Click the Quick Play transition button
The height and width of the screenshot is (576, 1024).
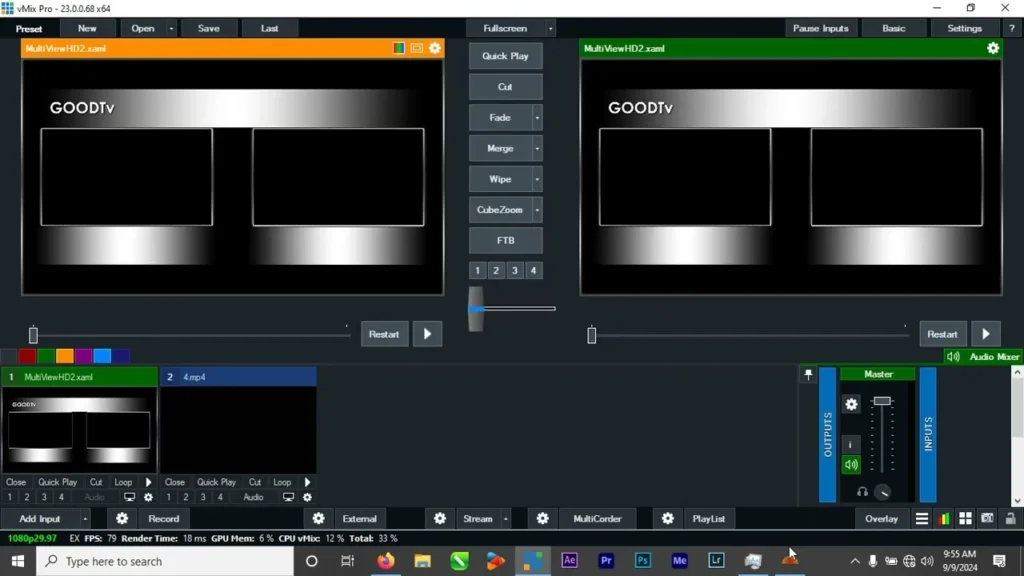tap(505, 56)
